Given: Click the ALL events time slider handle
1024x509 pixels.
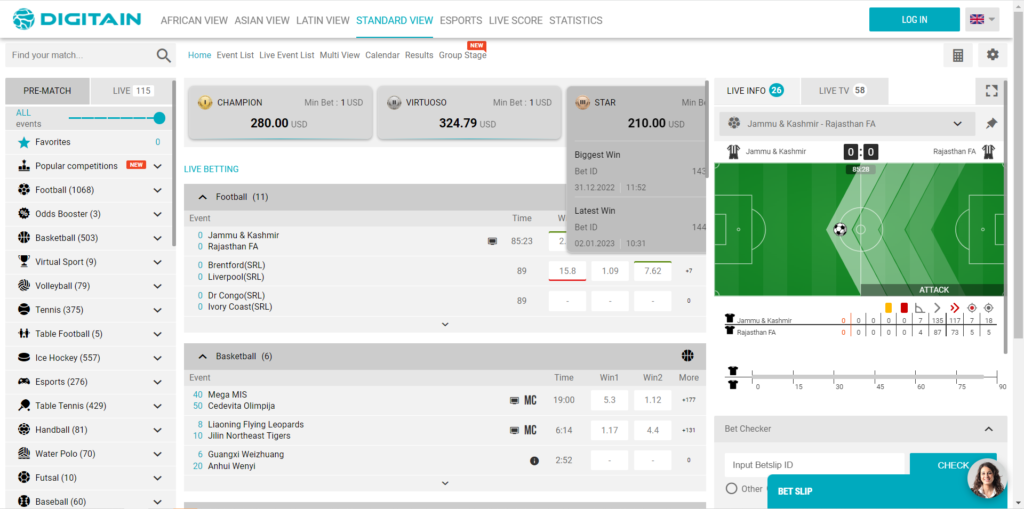Looking at the screenshot, I should click(159, 118).
